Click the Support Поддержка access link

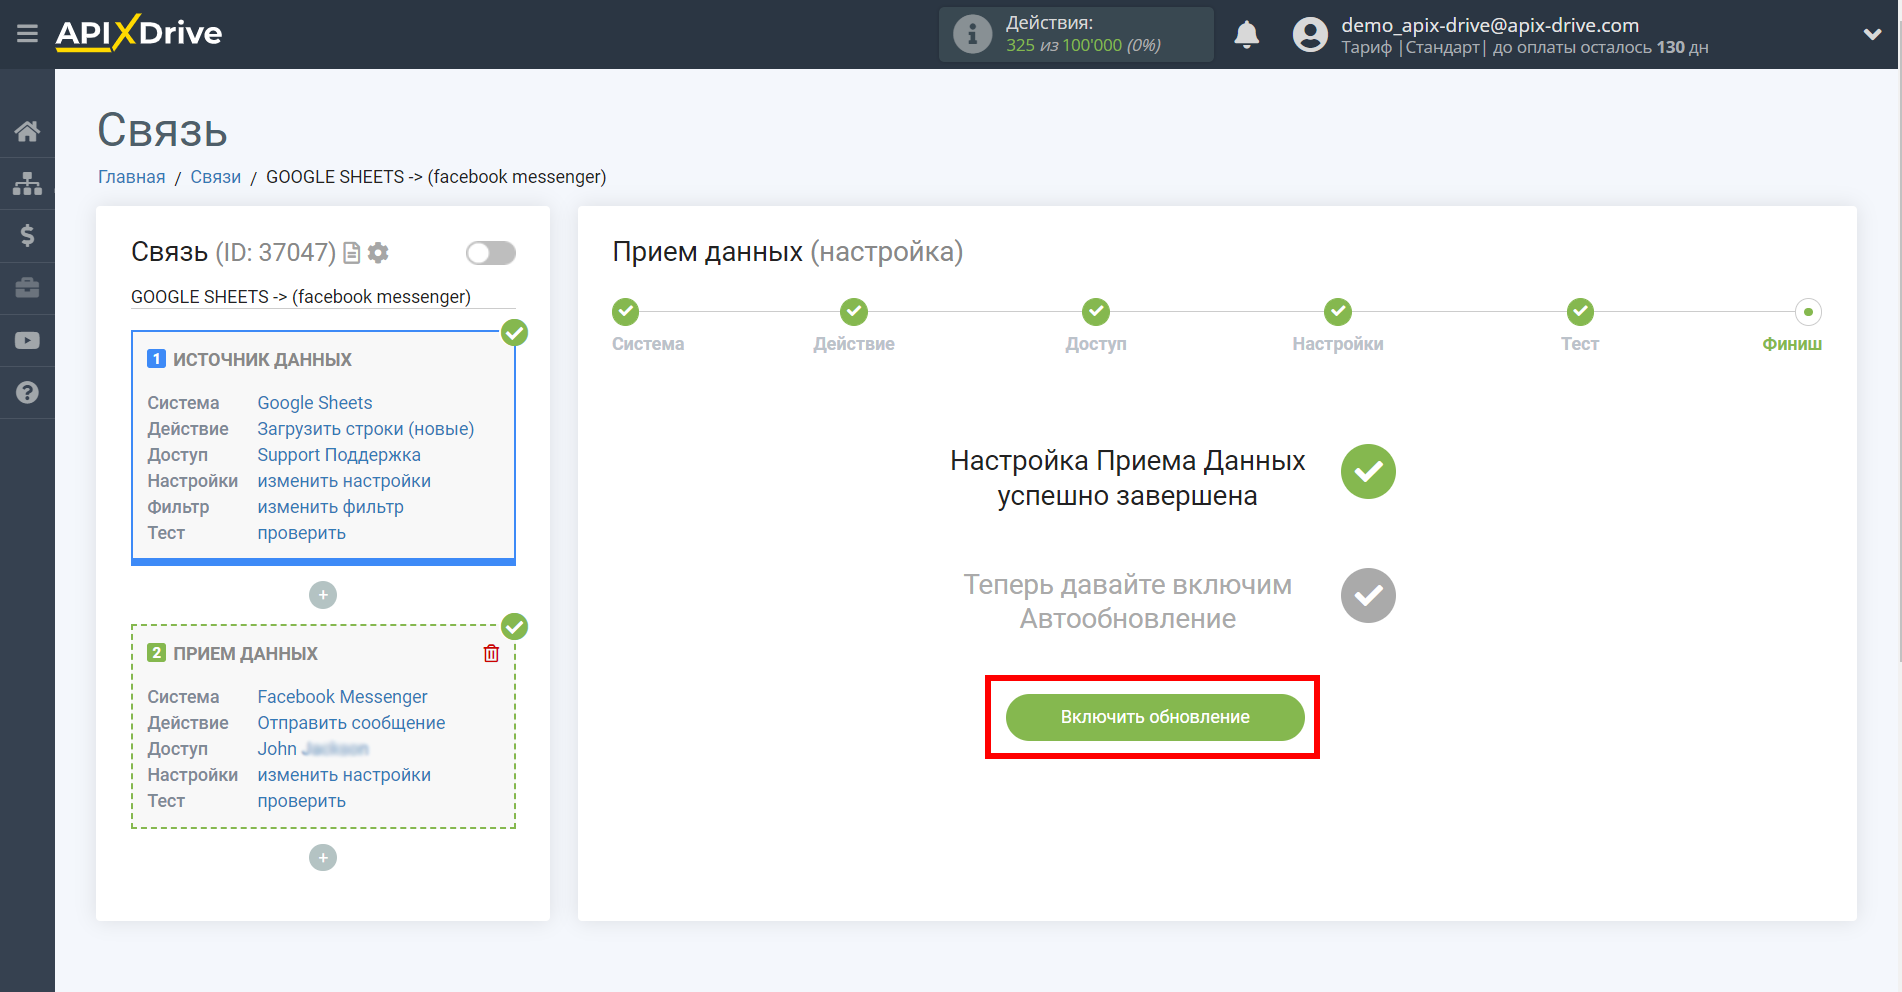tap(339, 455)
